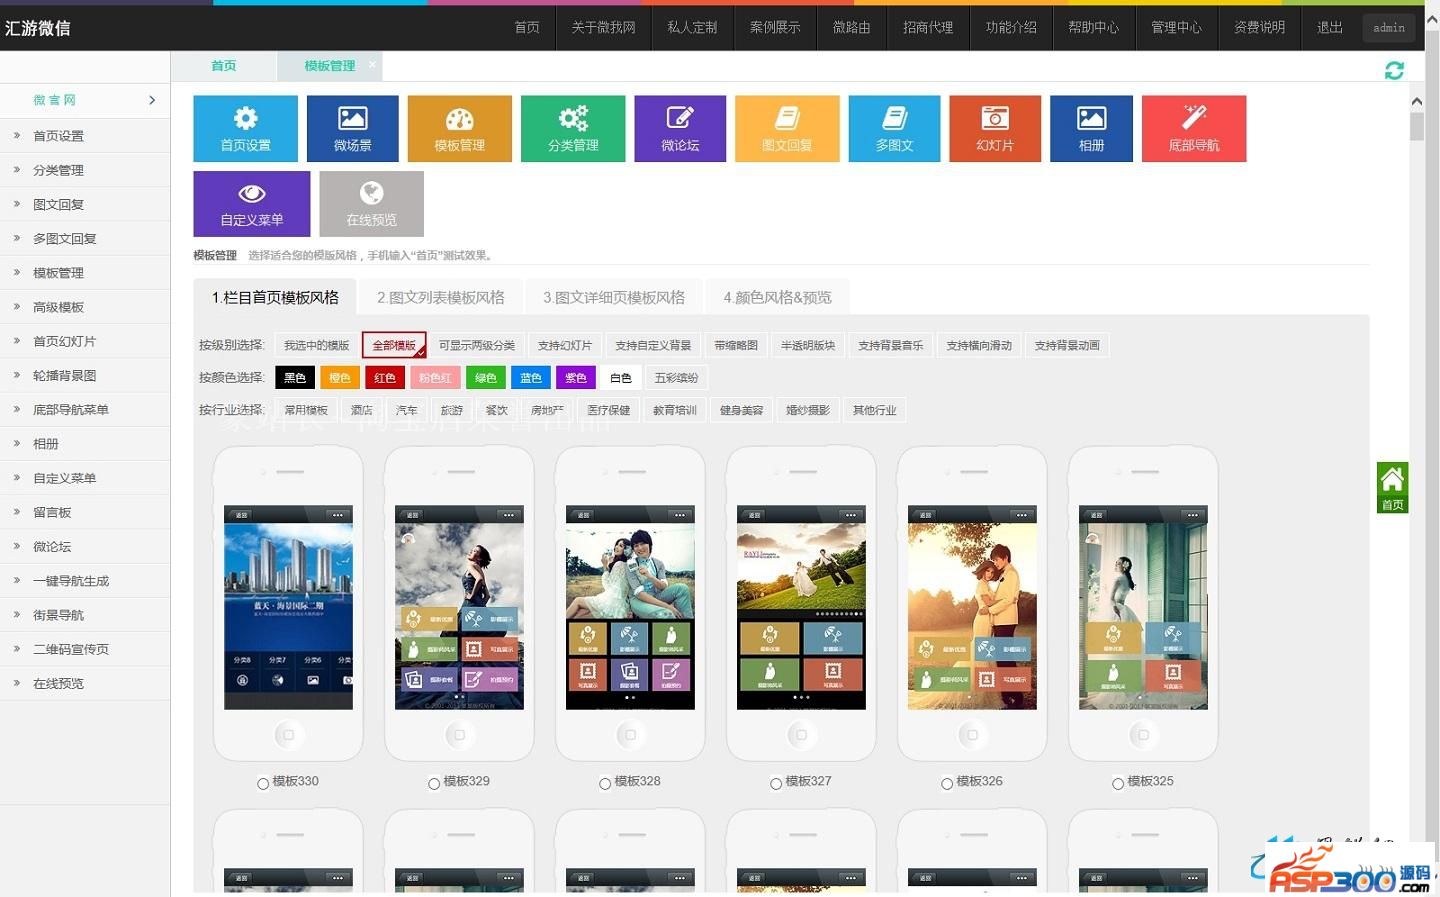
Task: Open the 微场景 picture tile
Action: point(352,128)
